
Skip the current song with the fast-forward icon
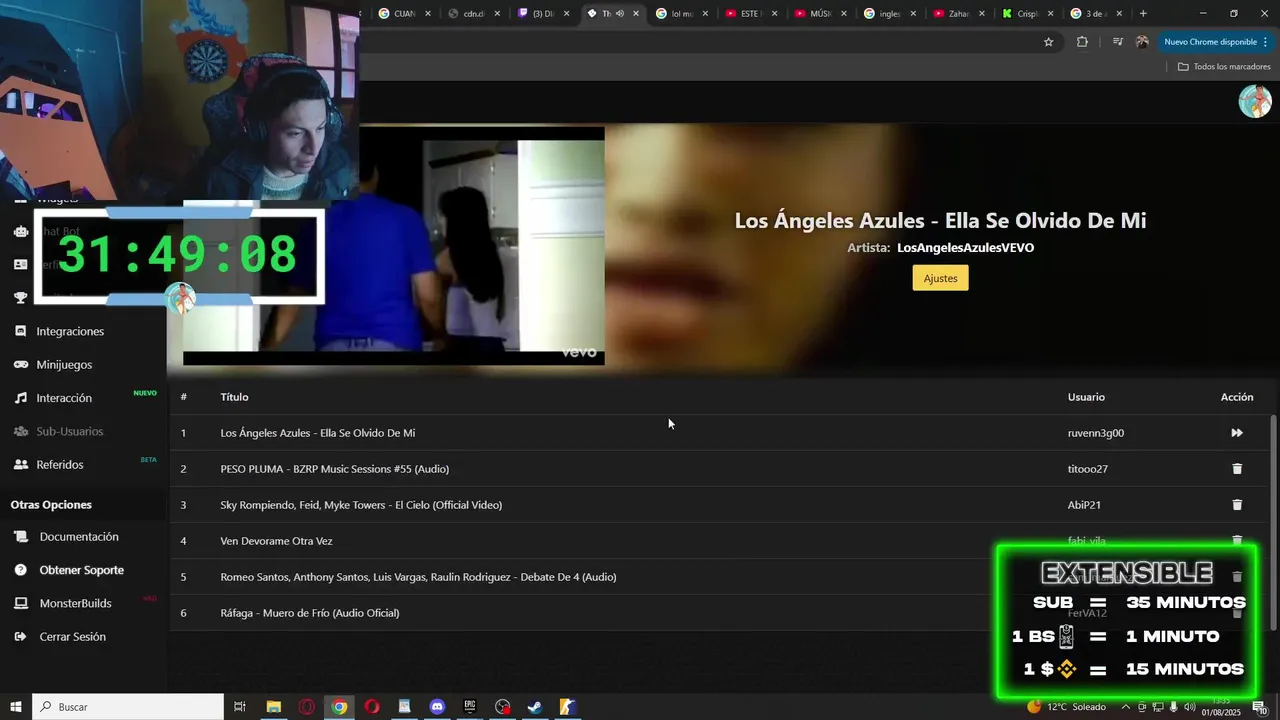(1237, 433)
